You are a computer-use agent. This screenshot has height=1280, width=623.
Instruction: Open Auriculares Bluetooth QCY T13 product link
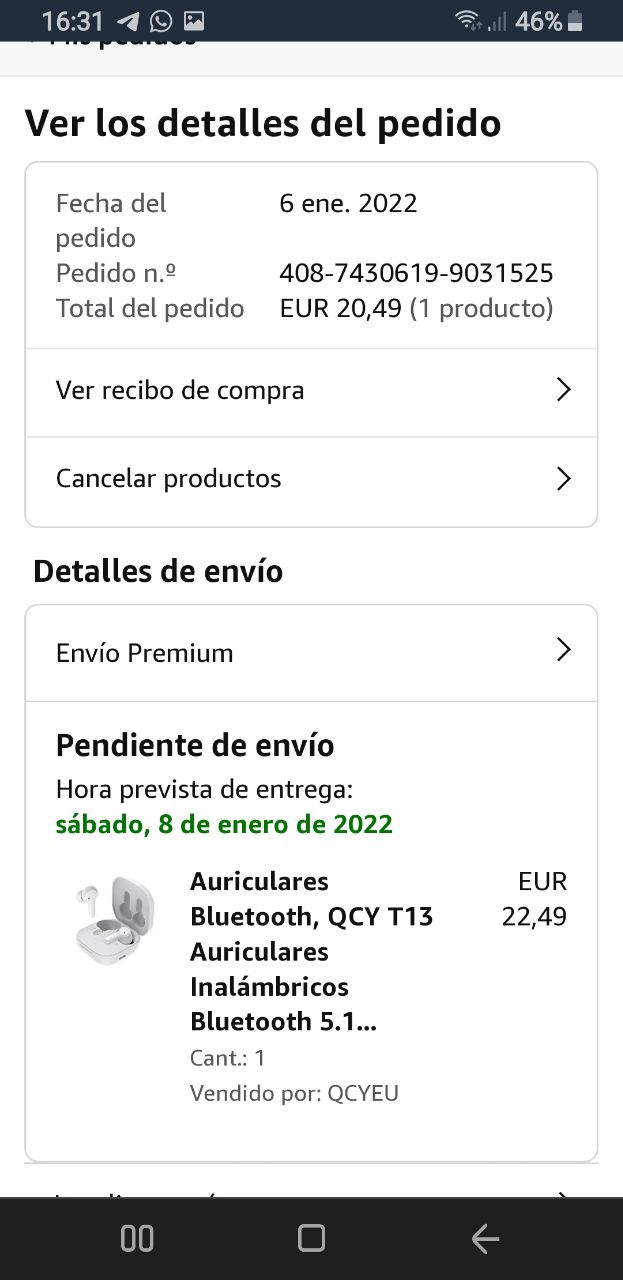310,951
